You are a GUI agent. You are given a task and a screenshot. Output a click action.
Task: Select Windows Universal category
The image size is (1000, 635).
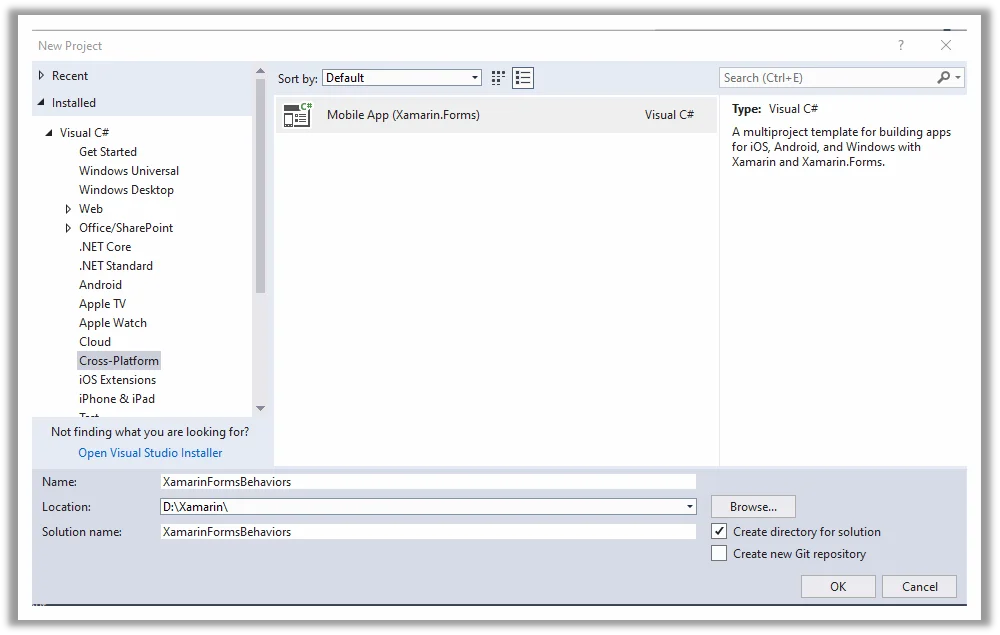coord(129,171)
